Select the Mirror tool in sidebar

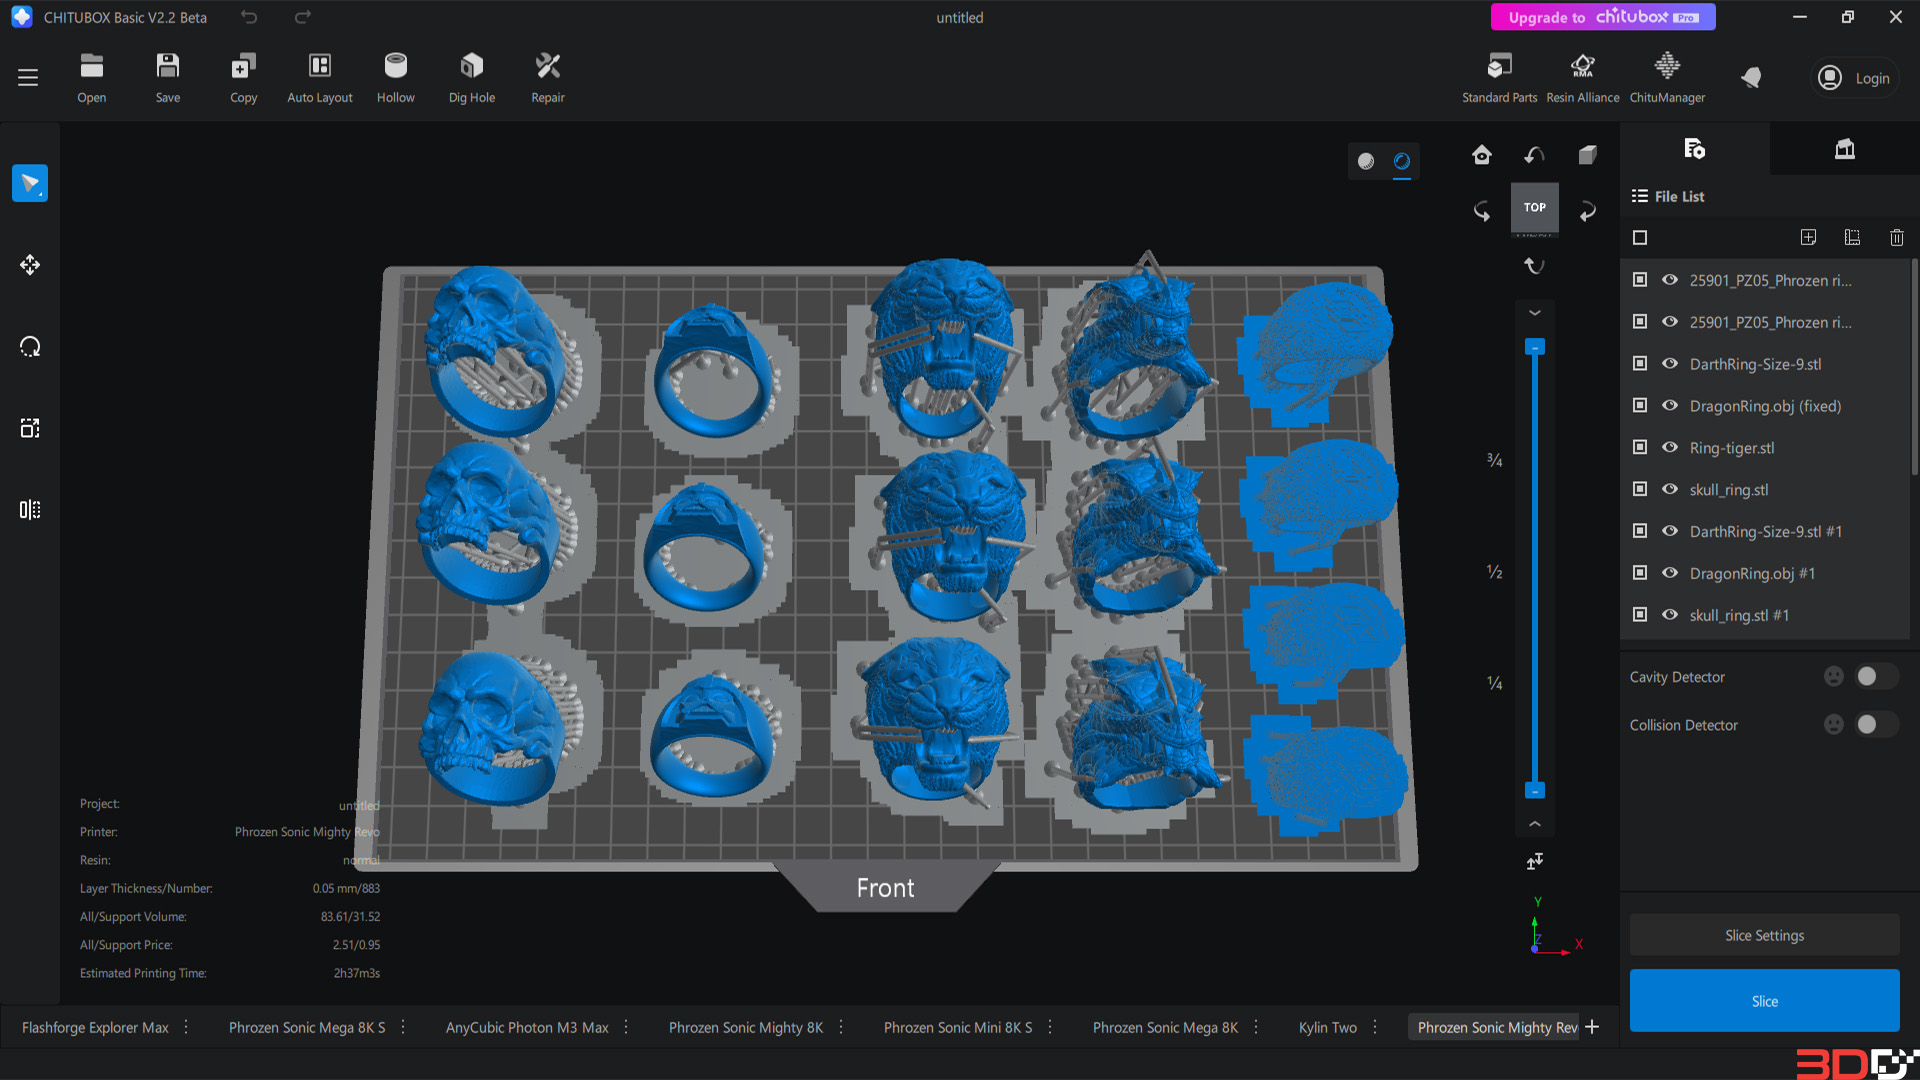click(x=30, y=510)
